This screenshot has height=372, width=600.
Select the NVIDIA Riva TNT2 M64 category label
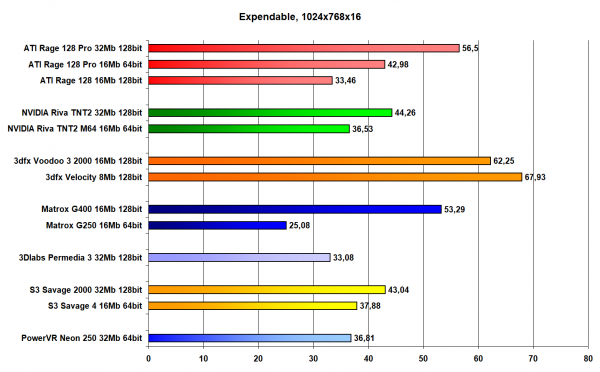point(75,129)
